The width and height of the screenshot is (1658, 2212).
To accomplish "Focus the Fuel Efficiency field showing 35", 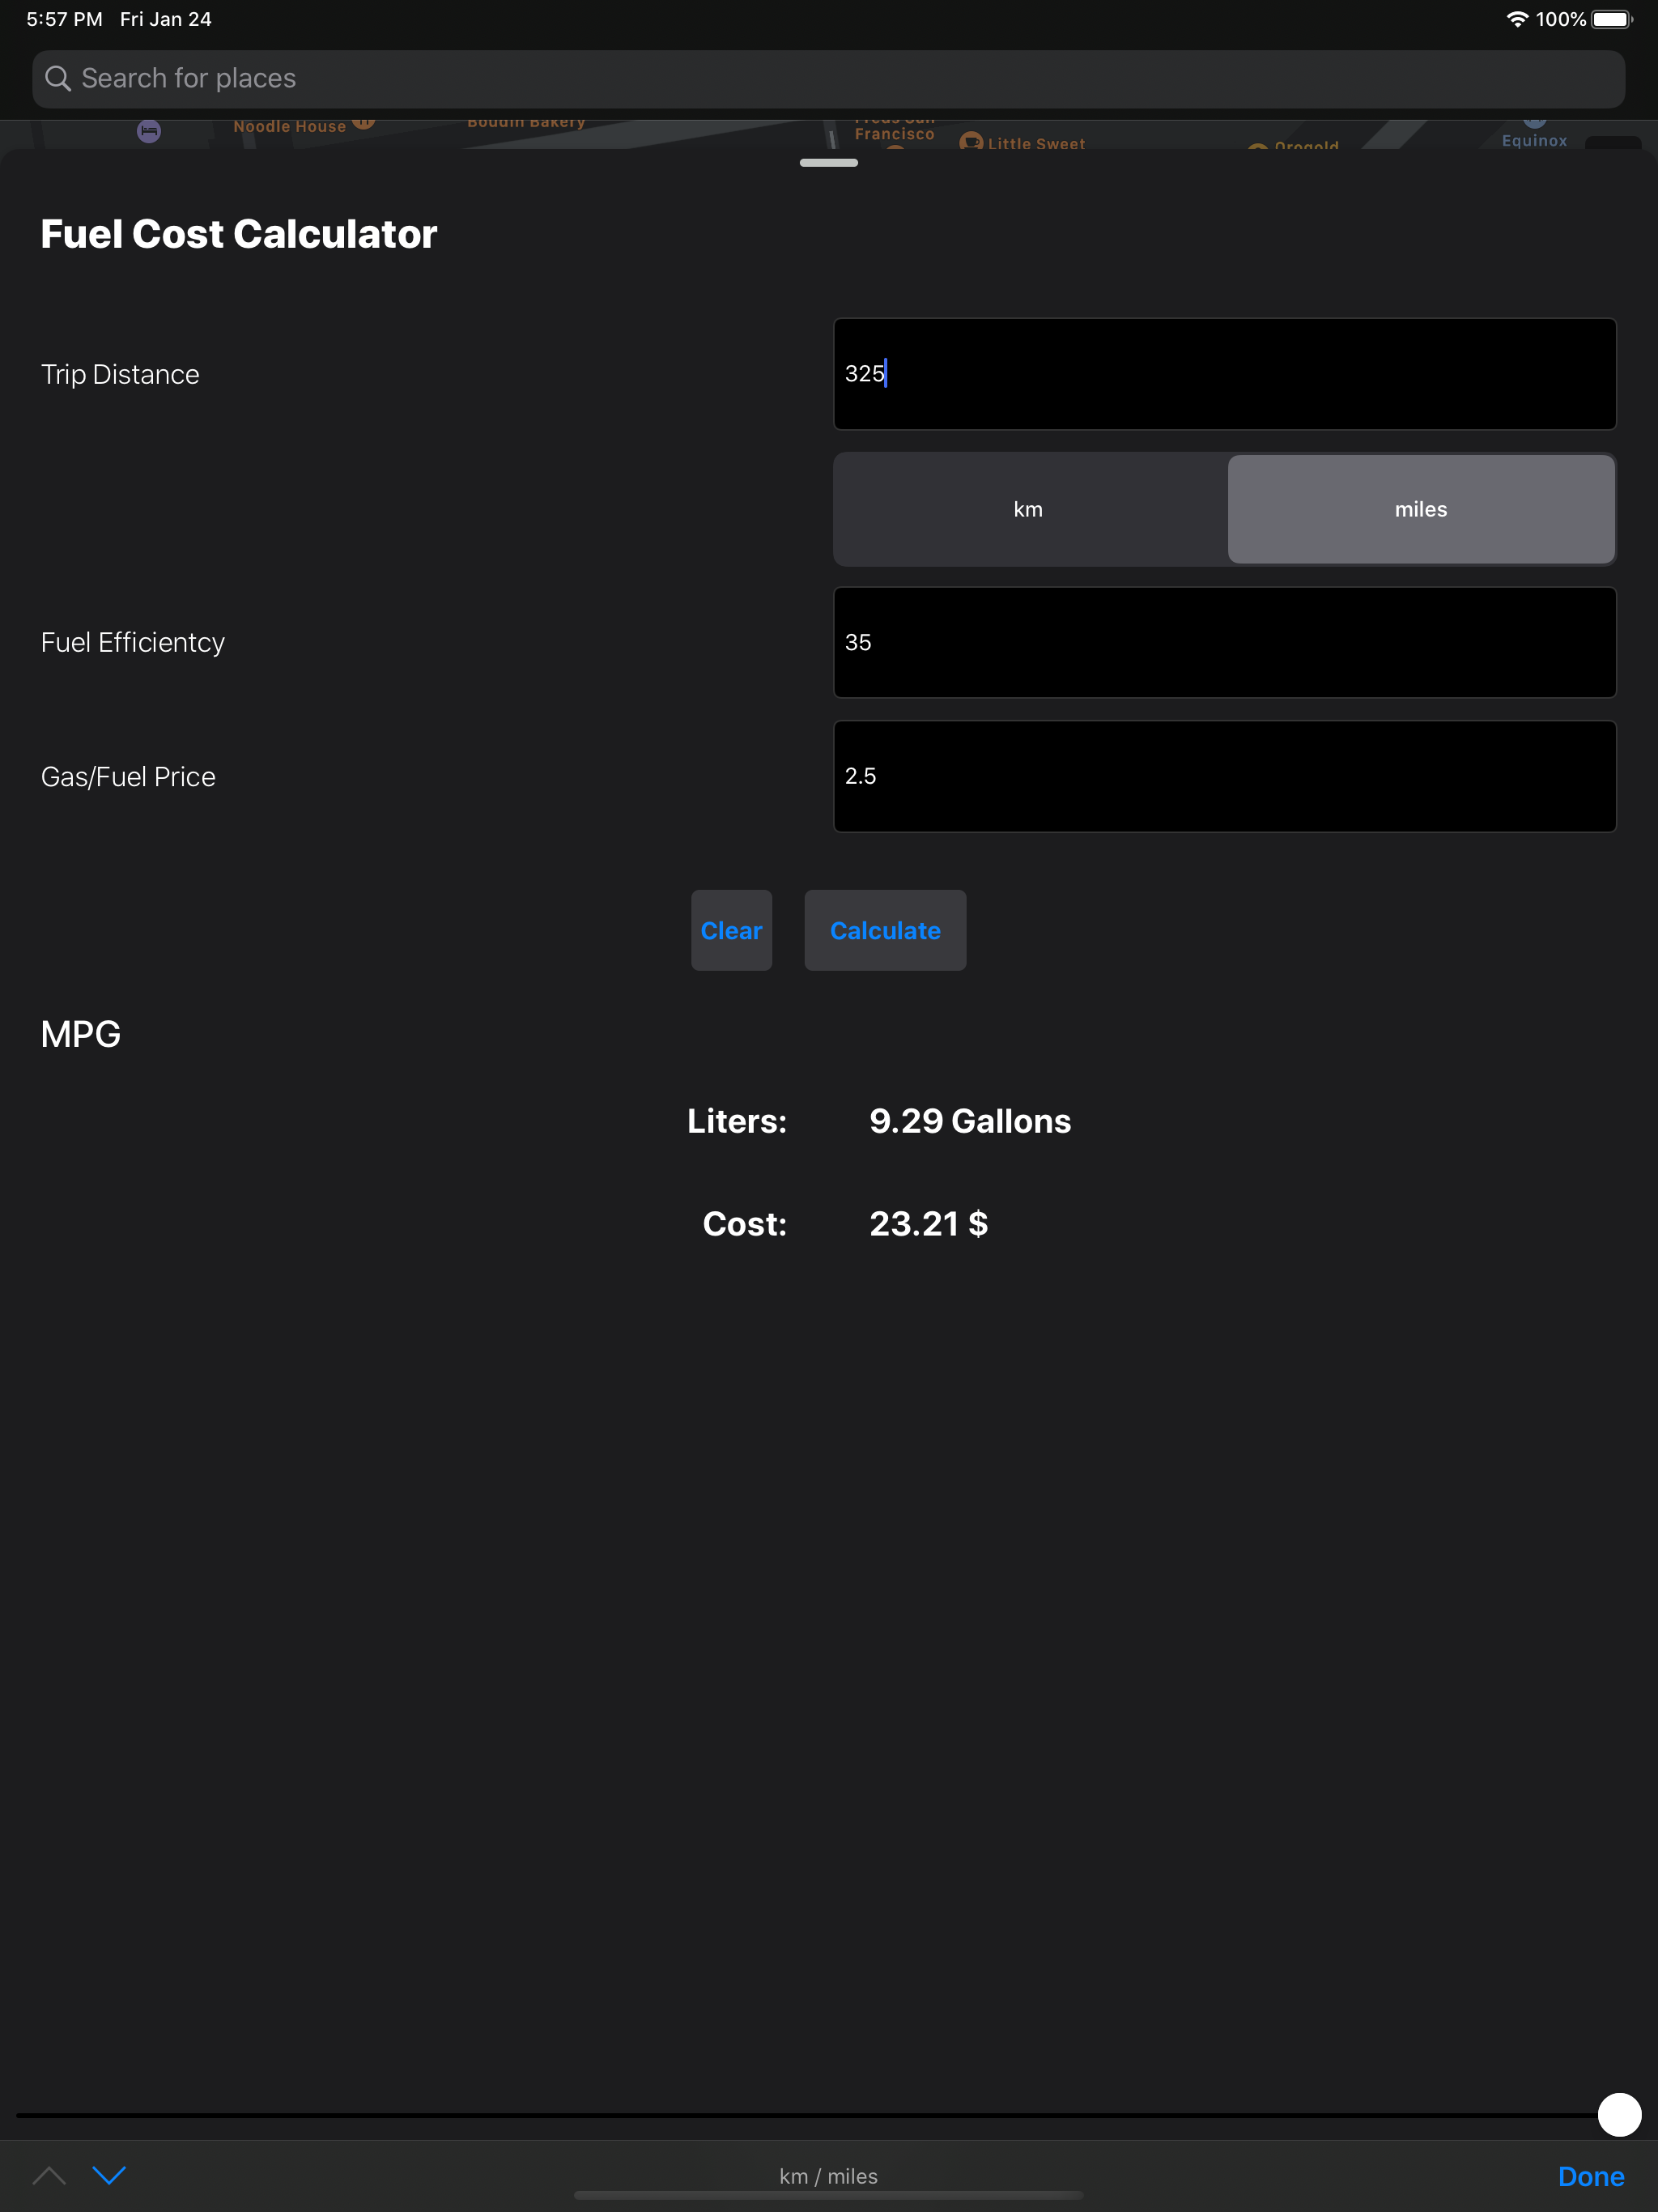I will coord(1224,642).
